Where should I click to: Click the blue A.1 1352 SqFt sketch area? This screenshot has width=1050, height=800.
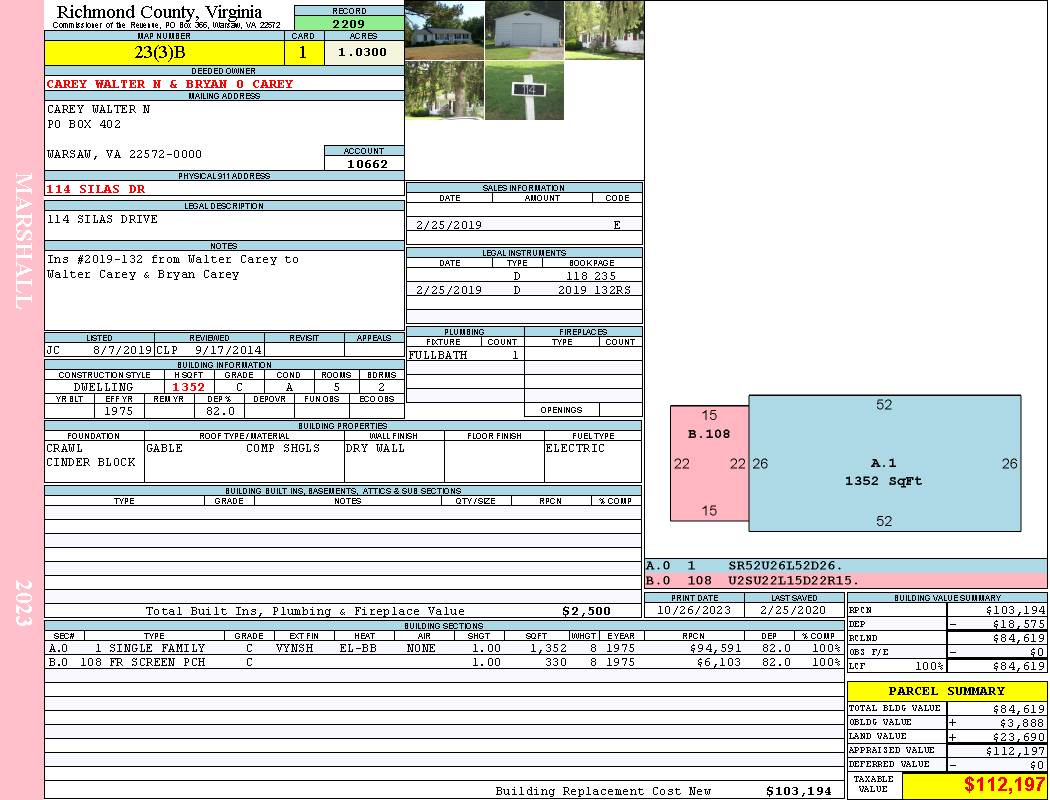884,471
